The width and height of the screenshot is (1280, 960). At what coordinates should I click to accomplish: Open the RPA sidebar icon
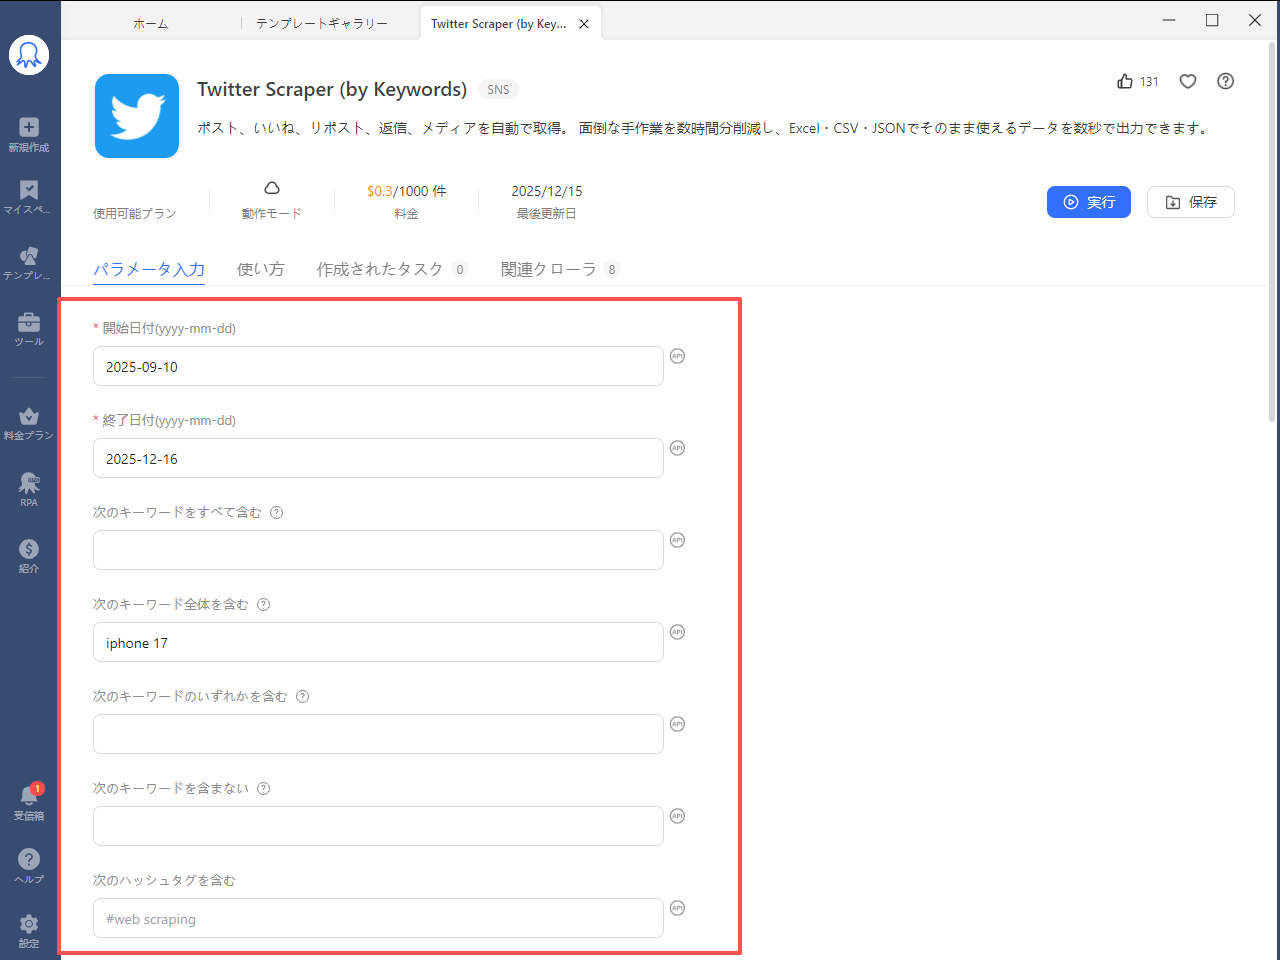click(x=29, y=484)
